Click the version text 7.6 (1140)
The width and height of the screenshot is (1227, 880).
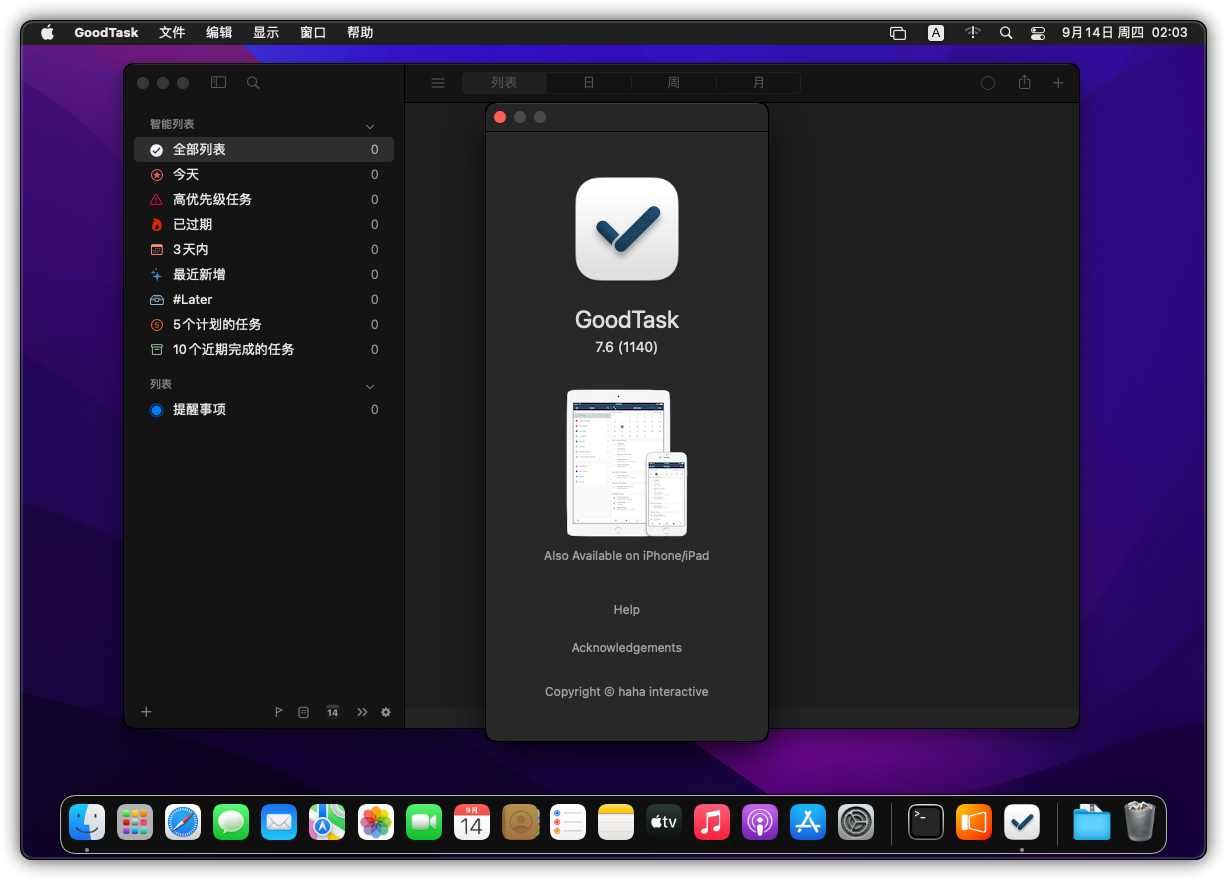pyautogui.click(x=627, y=347)
